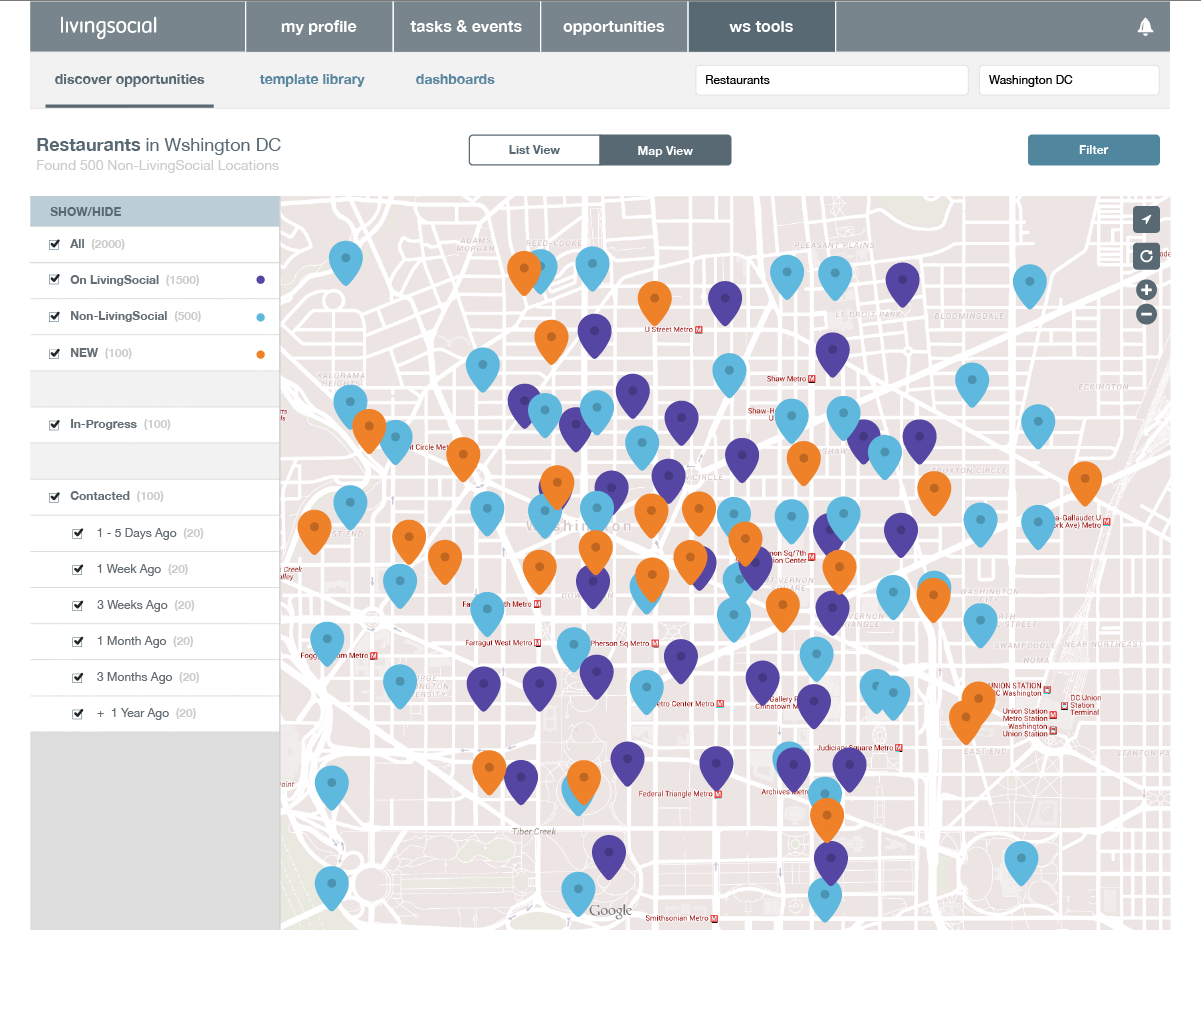The width and height of the screenshot is (1201, 1032).
Task: Select the orange pin near Gallaudet U Metro
Action: (x=1085, y=482)
